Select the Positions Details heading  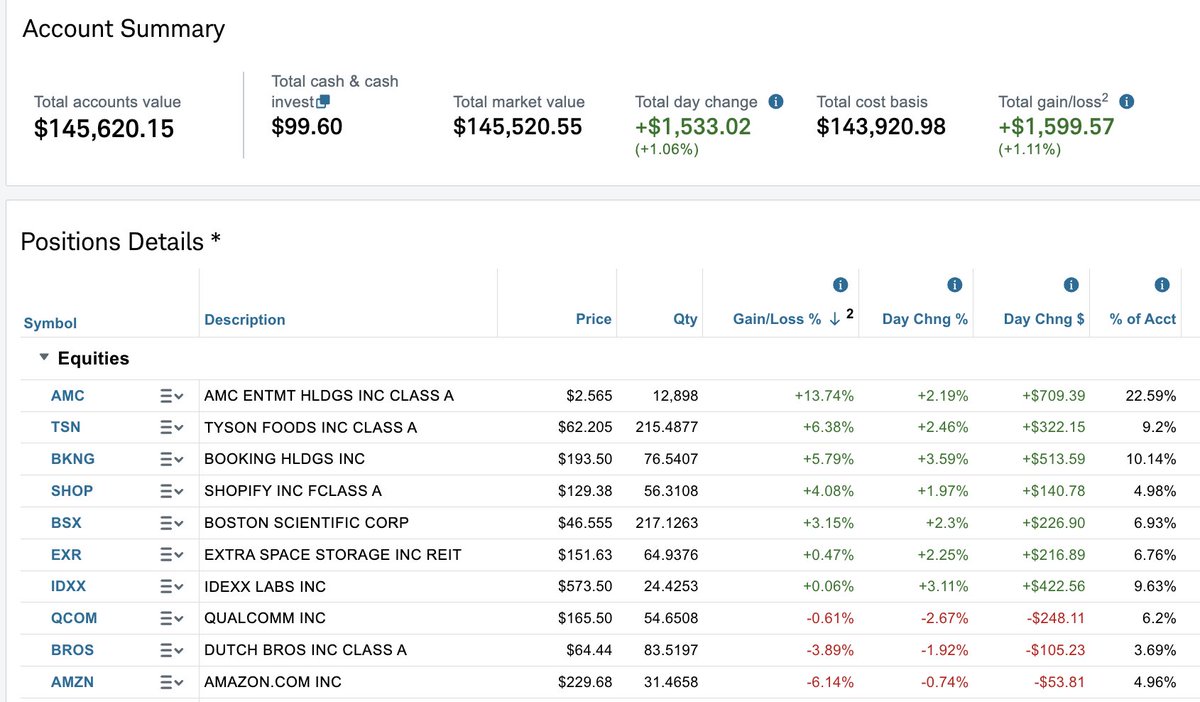[121, 242]
